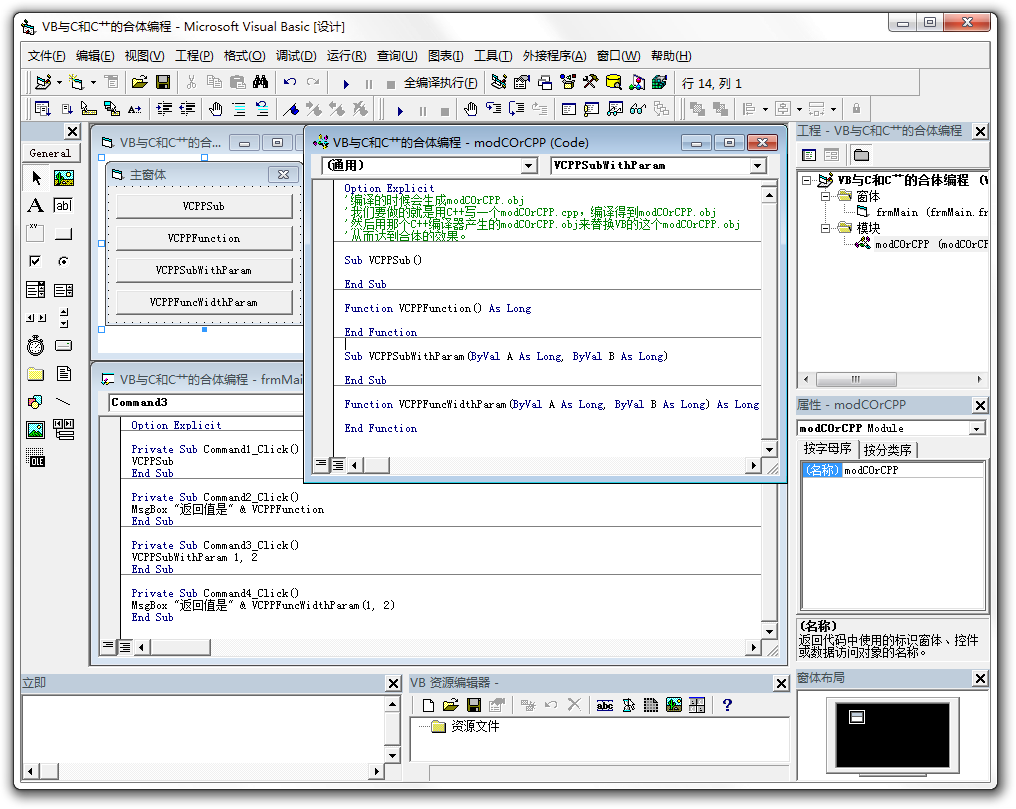1016x809 pixels.
Task: Open project with the toolbar folder icon
Action: (139, 82)
